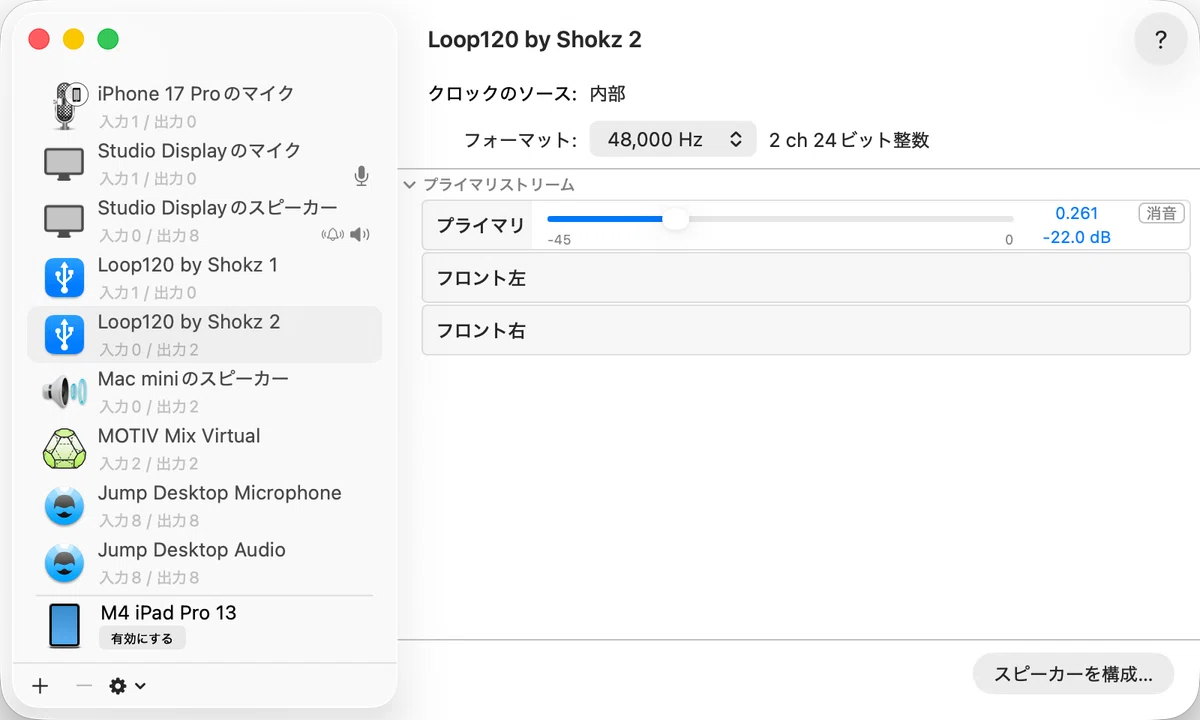Select the MOTIV Mix Virtual icon
Image resolution: width=1200 pixels, height=720 pixels.
(x=65, y=449)
